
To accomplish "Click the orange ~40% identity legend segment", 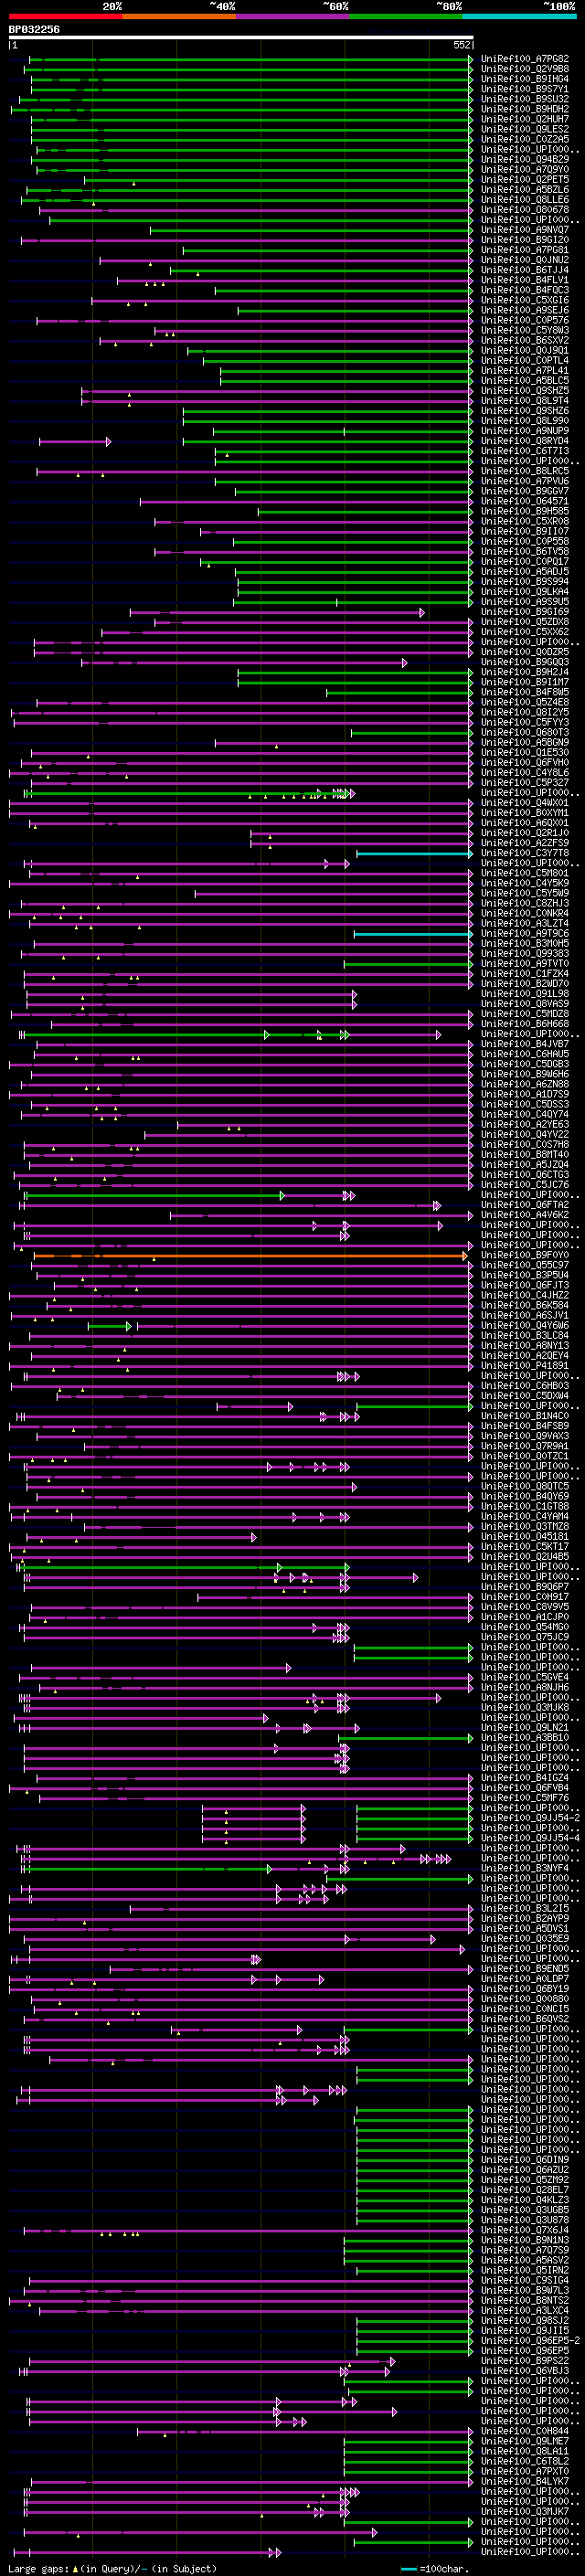I will click(x=179, y=16).
